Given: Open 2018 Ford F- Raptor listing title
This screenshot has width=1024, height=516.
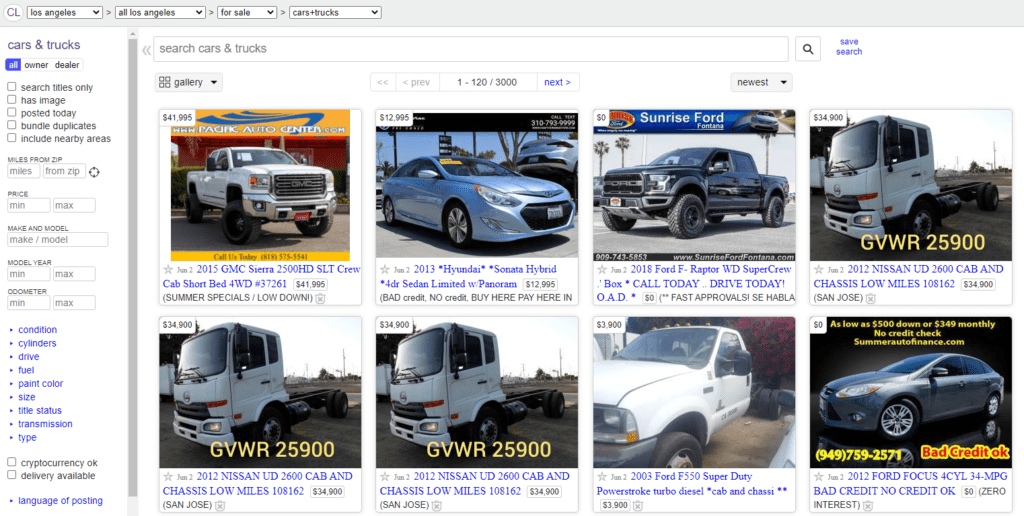Looking at the screenshot, I should (x=695, y=283).
